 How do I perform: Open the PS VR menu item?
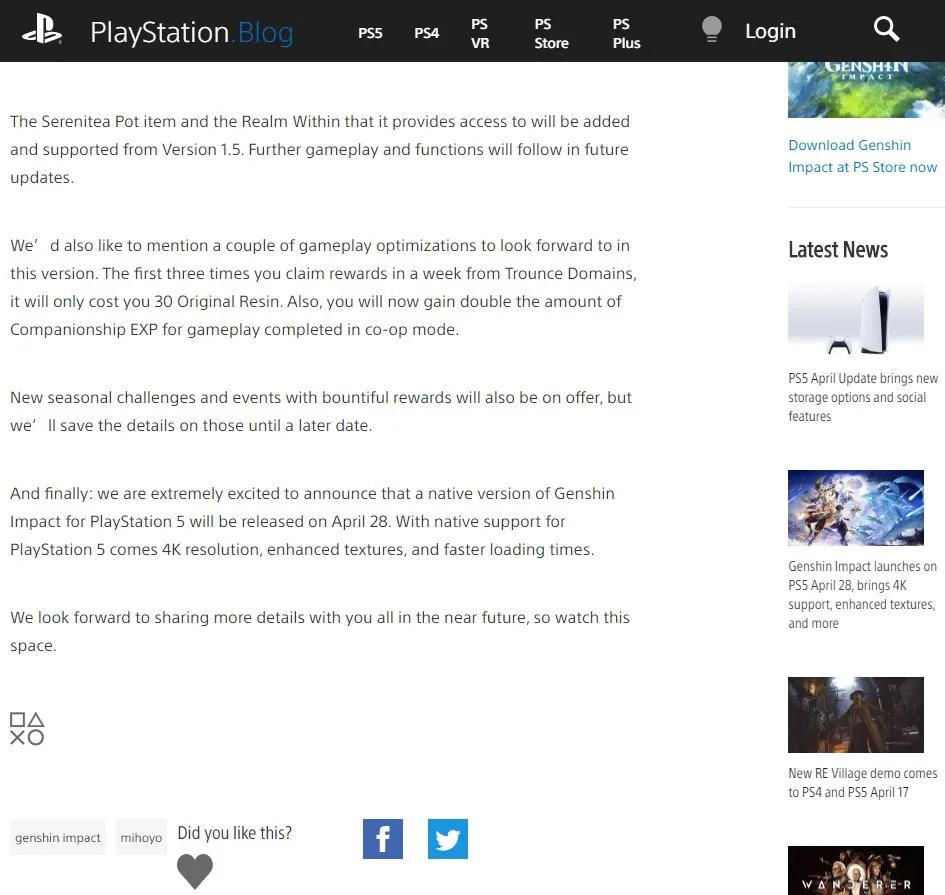pyautogui.click(x=480, y=33)
